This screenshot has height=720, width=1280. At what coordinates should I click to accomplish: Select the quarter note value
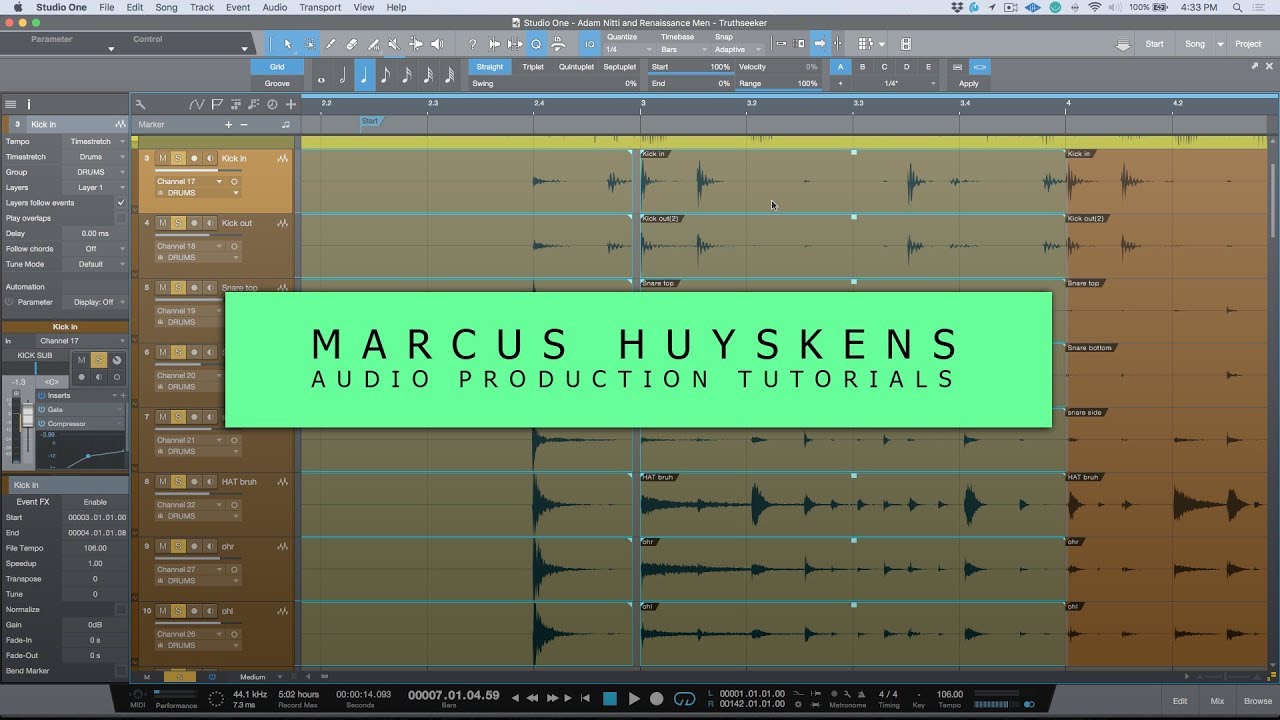point(363,76)
